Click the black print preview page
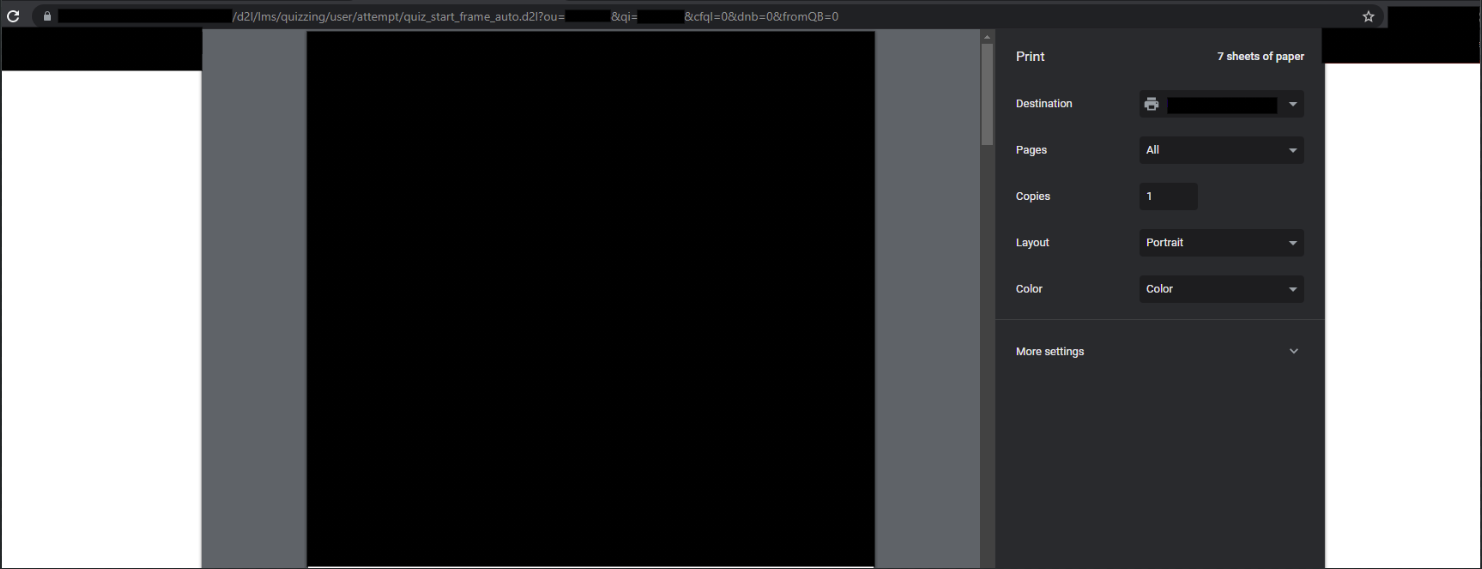Image resolution: width=1482 pixels, height=569 pixels. click(x=590, y=298)
